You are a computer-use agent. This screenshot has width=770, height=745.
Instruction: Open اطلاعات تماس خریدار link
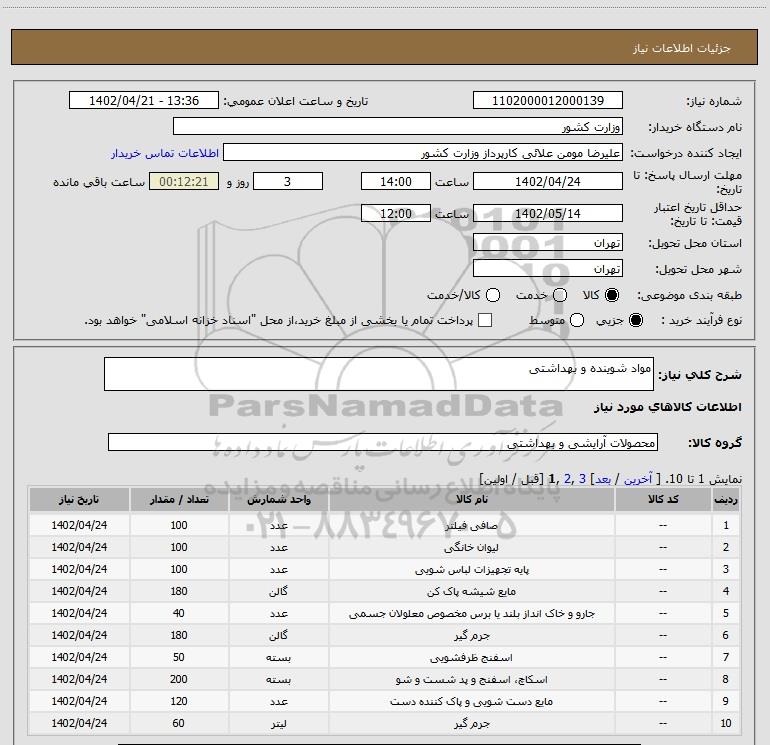[165, 153]
